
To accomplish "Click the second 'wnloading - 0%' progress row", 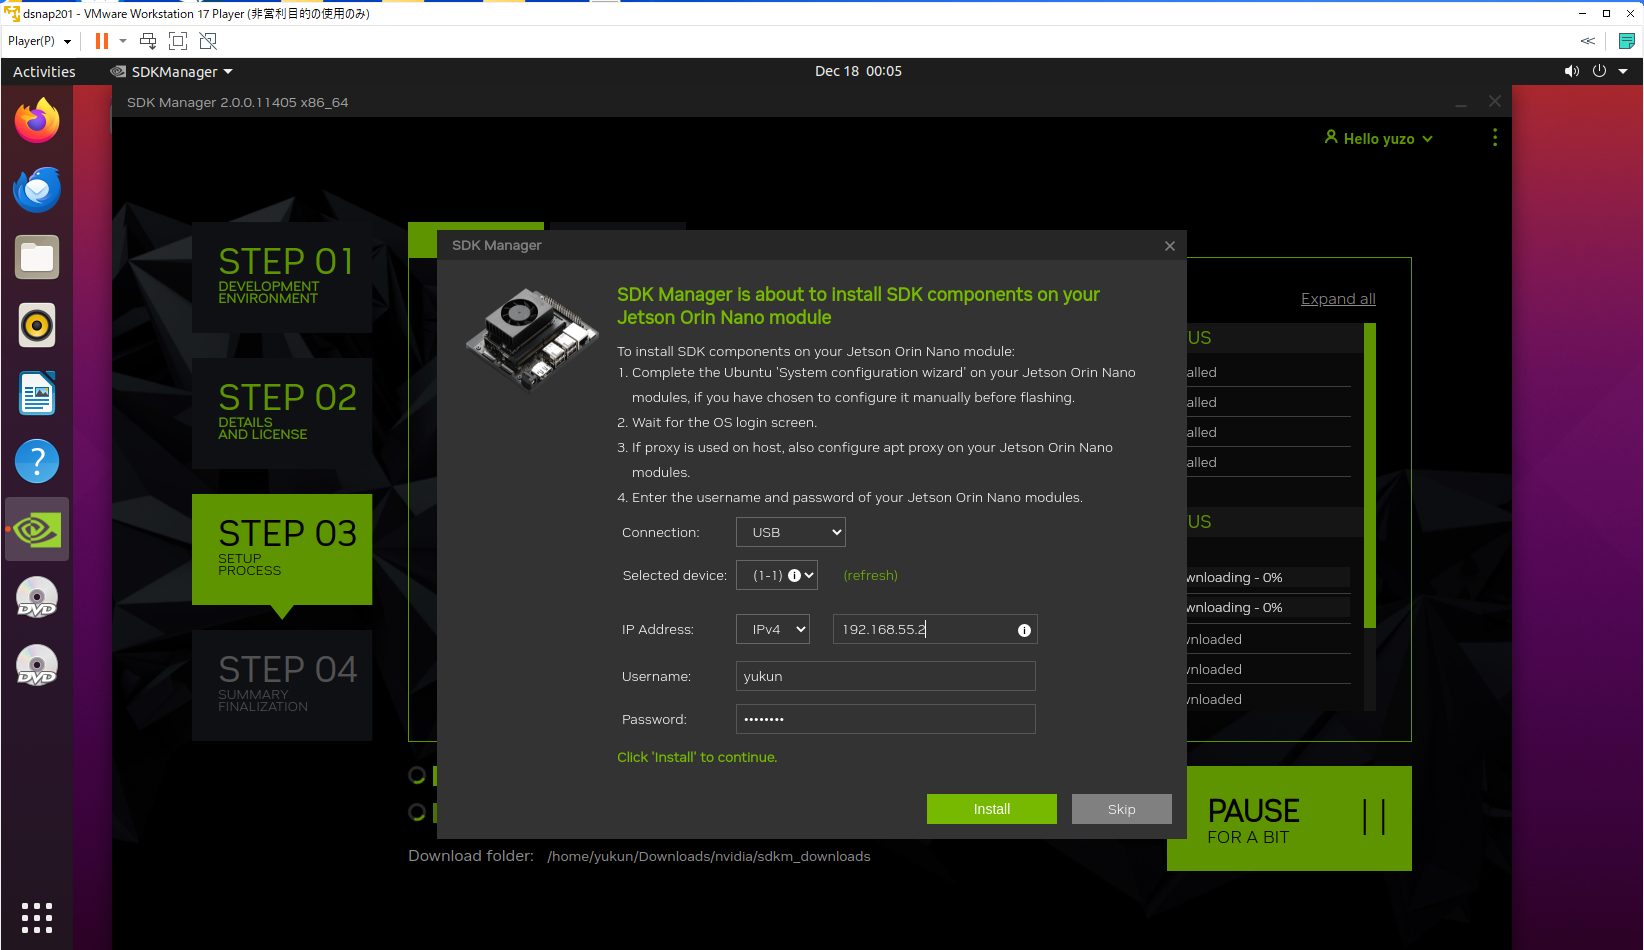I will tap(1268, 607).
